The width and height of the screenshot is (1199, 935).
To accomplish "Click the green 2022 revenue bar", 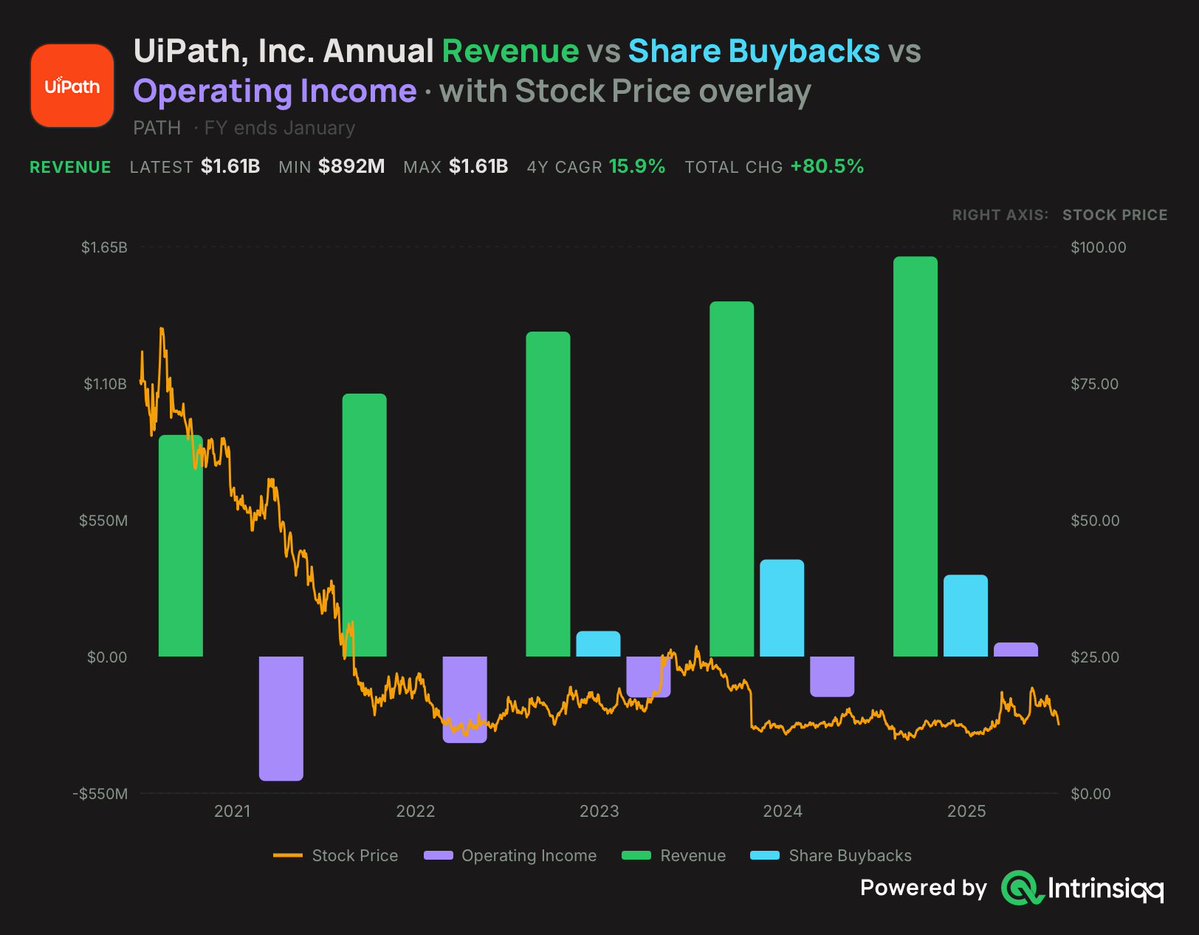I will pos(364,525).
